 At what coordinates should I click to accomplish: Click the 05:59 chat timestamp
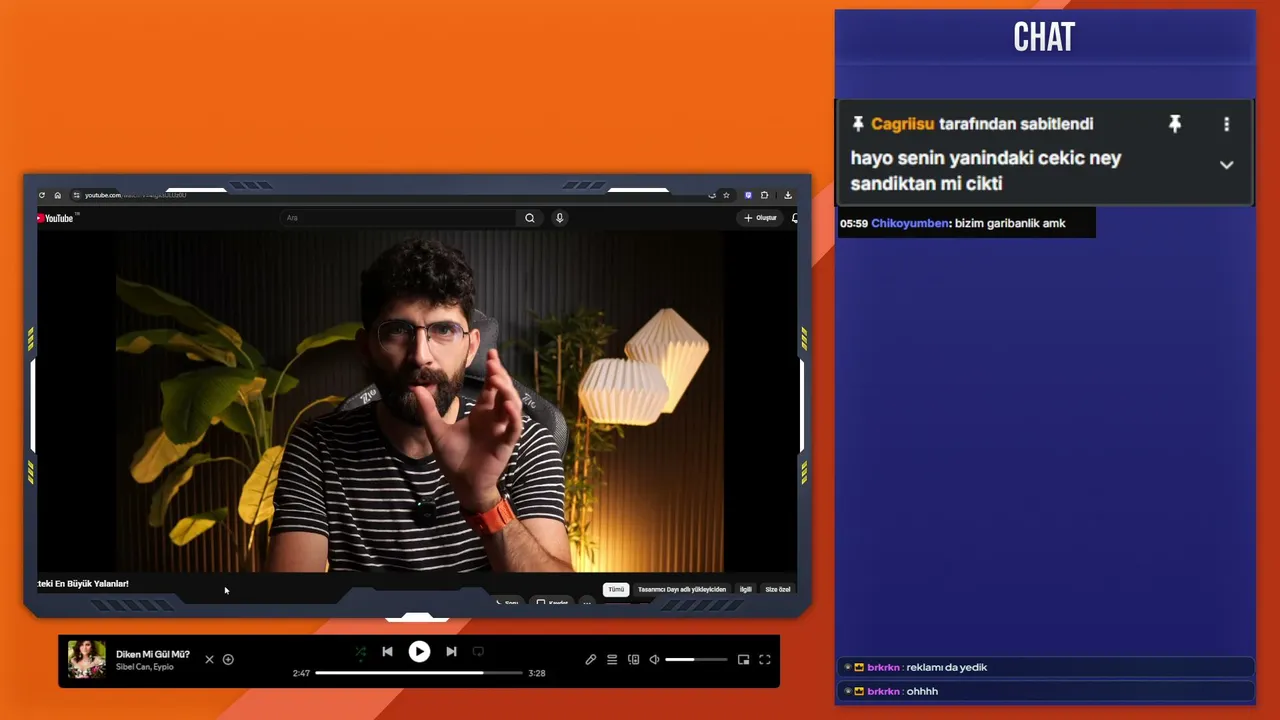[x=854, y=223]
